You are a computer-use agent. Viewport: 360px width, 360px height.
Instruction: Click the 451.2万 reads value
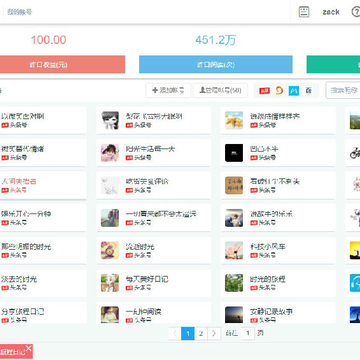click(215, 40)
